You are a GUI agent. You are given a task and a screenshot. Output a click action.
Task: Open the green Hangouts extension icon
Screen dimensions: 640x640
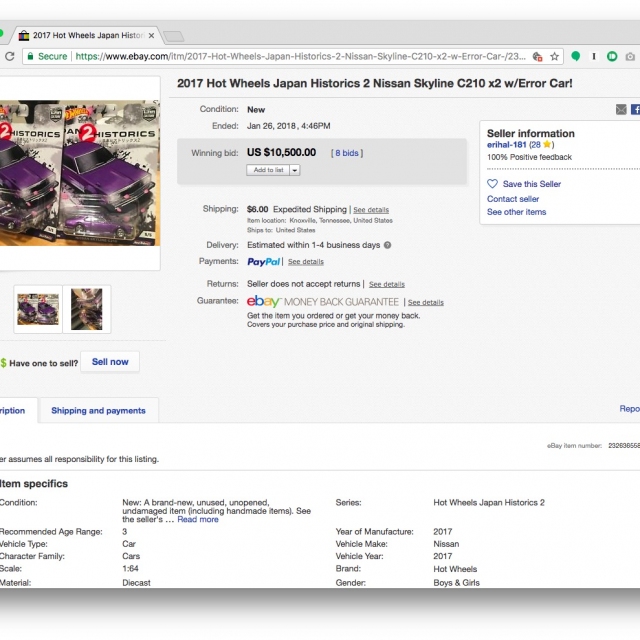pyautogui.click(x=576, y=57)
